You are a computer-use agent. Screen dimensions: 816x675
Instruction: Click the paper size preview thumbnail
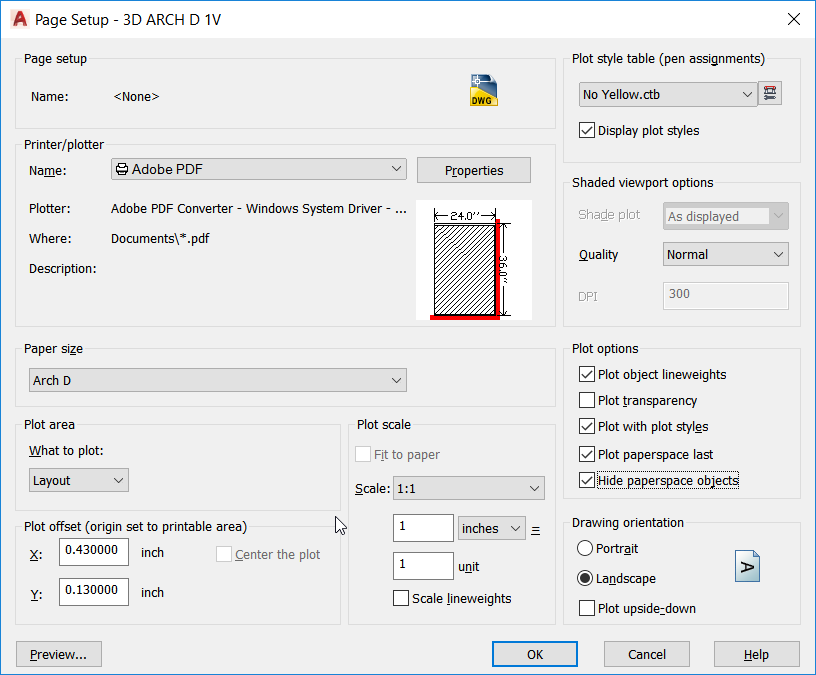(x=474, y=260)
